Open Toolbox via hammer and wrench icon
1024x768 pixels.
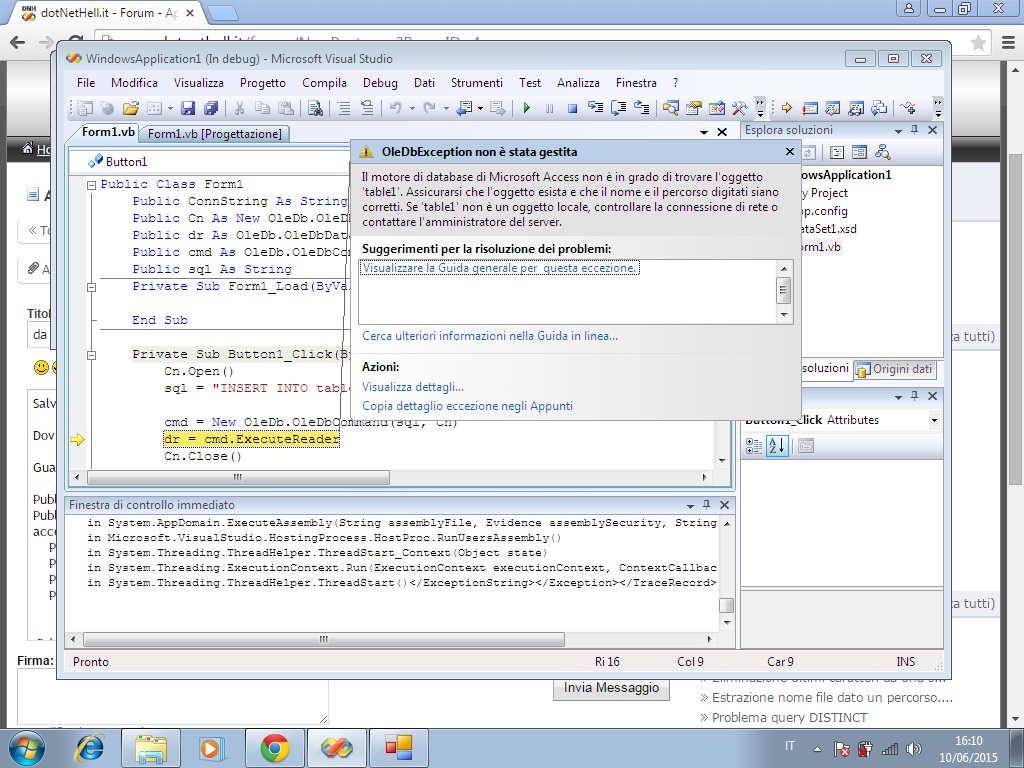point(739,108)
